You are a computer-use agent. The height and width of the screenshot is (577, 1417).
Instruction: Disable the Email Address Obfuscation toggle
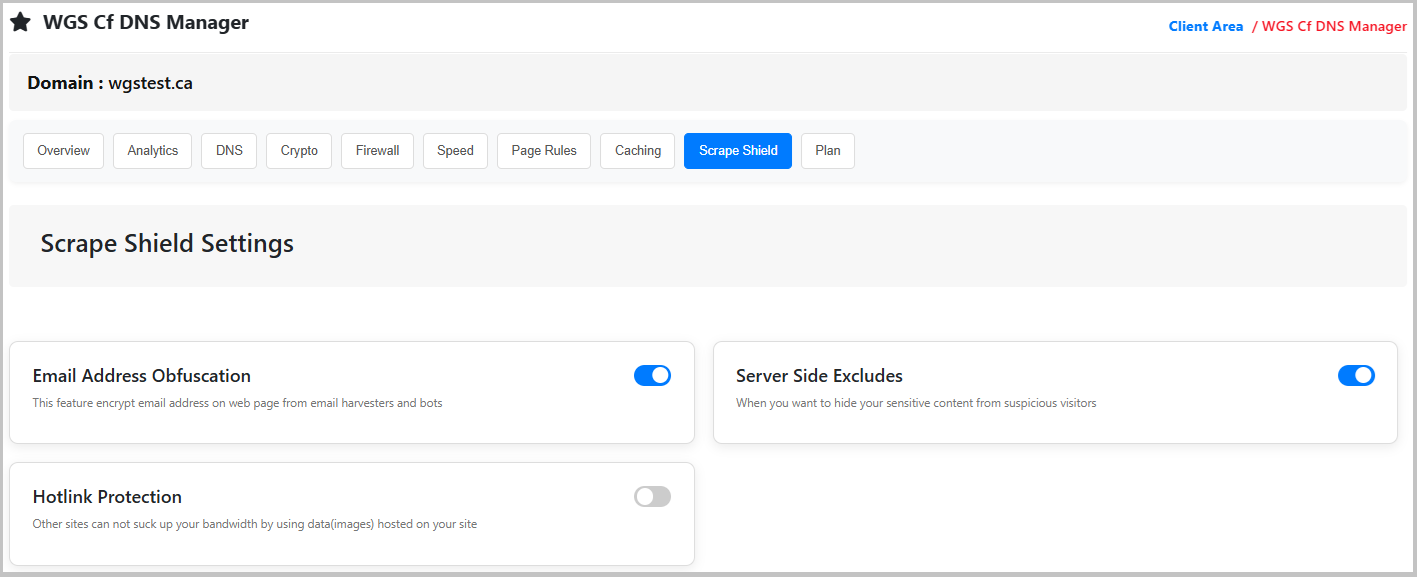coord(652,376)
